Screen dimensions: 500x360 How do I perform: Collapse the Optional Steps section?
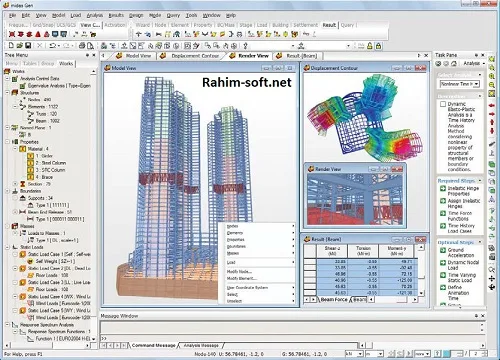click(480, 242)
